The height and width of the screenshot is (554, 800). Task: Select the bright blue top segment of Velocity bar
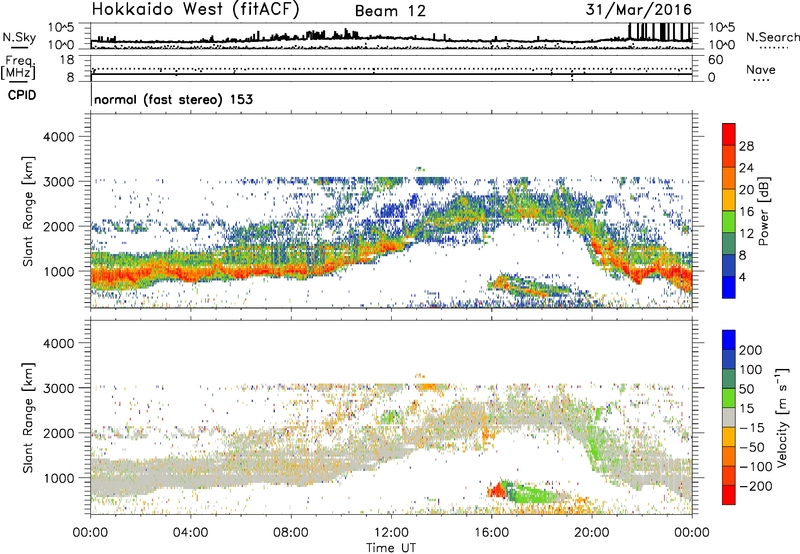coord(729,340)
